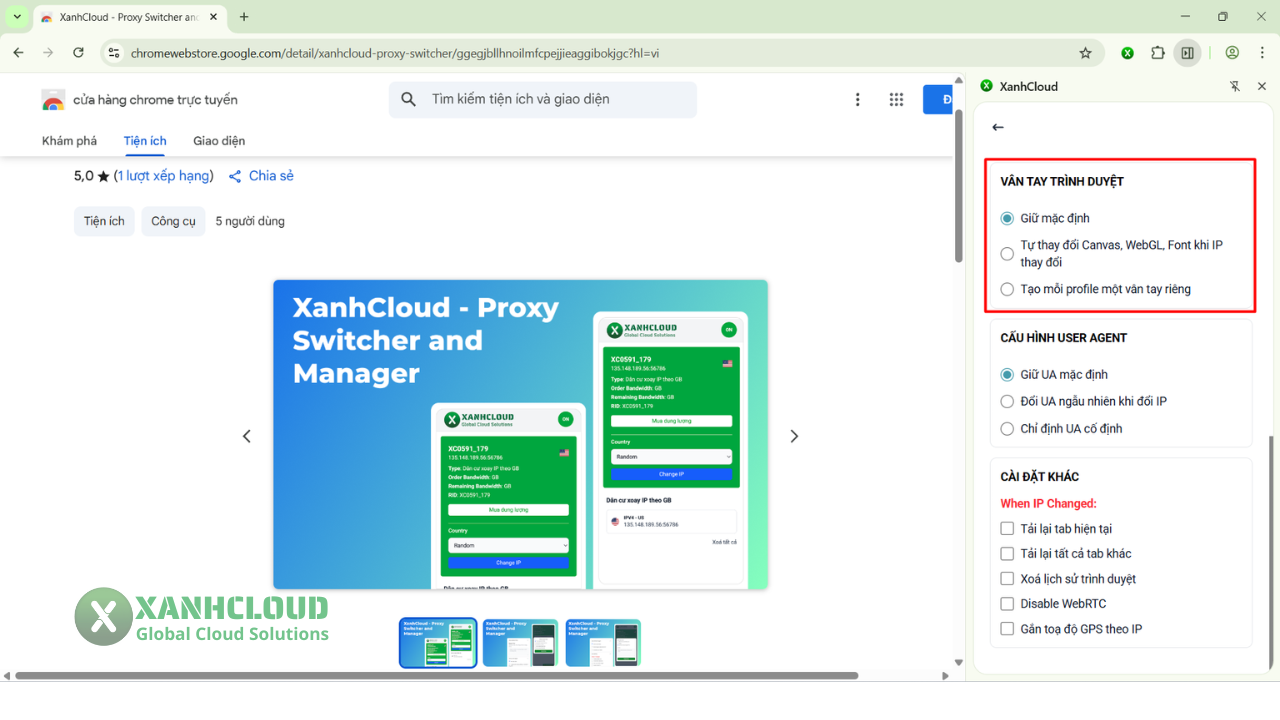This screenshot has height=720, width=1280.
Task: Click the horizontal scrollbar's right arrow
Action: pyautogui.click(x=946, y=676)
